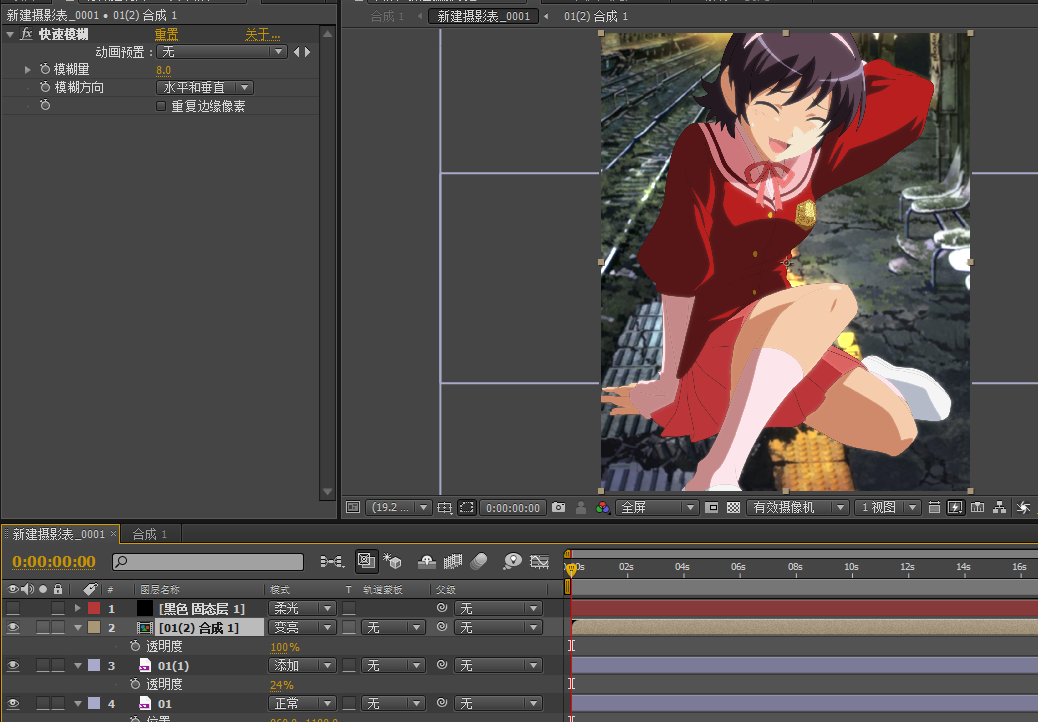Select the 01(2) 合成 1 viewer breadcrumb tab

click(596, 17)
